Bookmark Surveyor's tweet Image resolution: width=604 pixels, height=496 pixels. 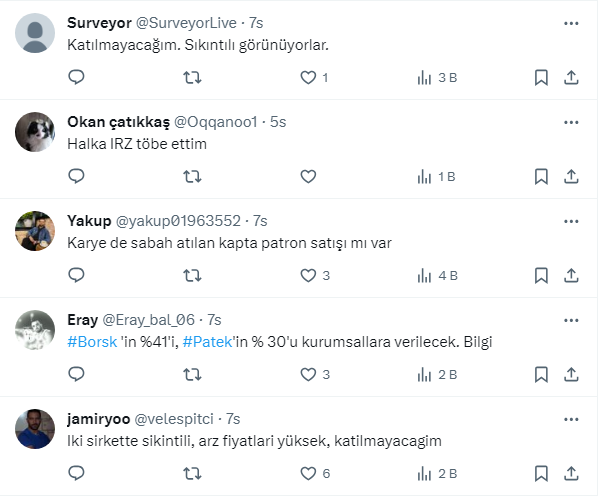540,77
